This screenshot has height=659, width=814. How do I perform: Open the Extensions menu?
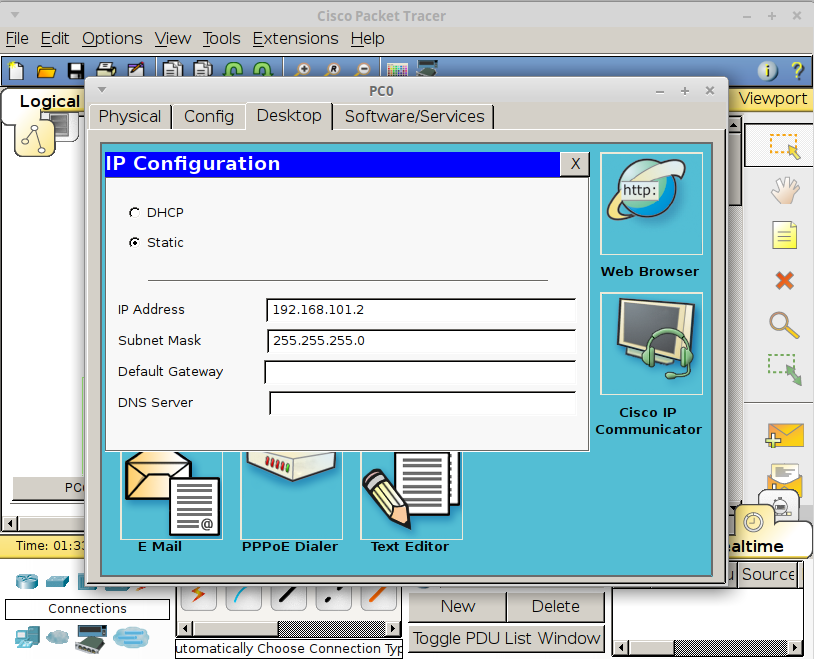pos(295,39)
